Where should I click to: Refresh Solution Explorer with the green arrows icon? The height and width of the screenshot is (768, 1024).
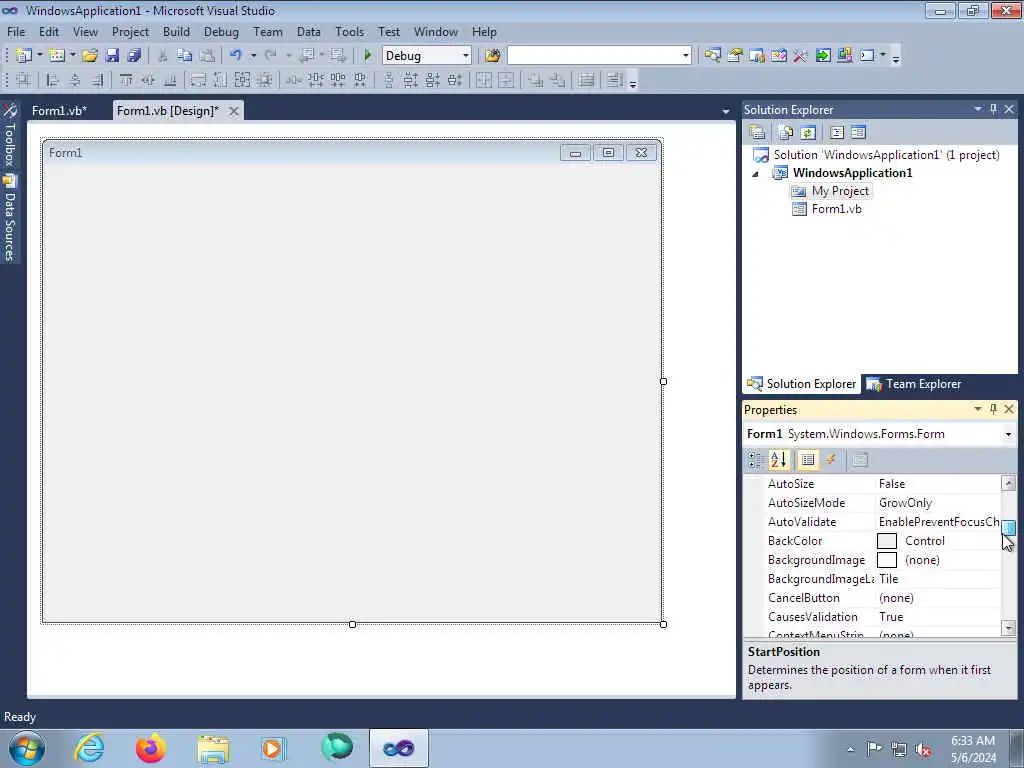point(808,133)
